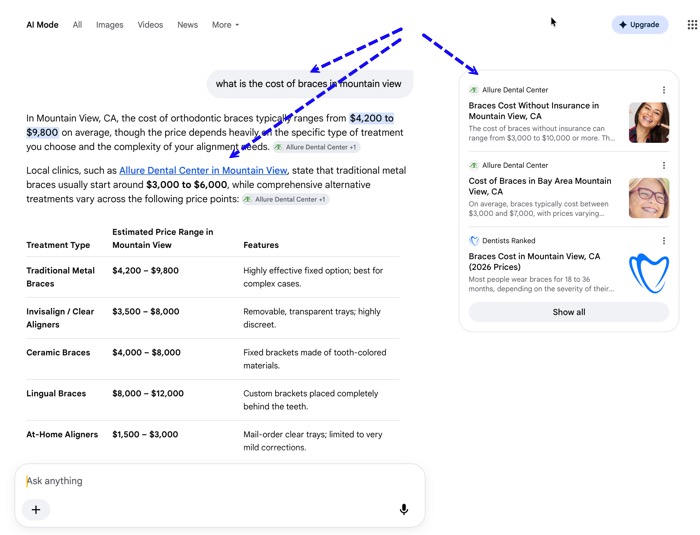Viewport: 700px width, 535px height.
Task: Click the Upgrade button
Action: (640, 25)
